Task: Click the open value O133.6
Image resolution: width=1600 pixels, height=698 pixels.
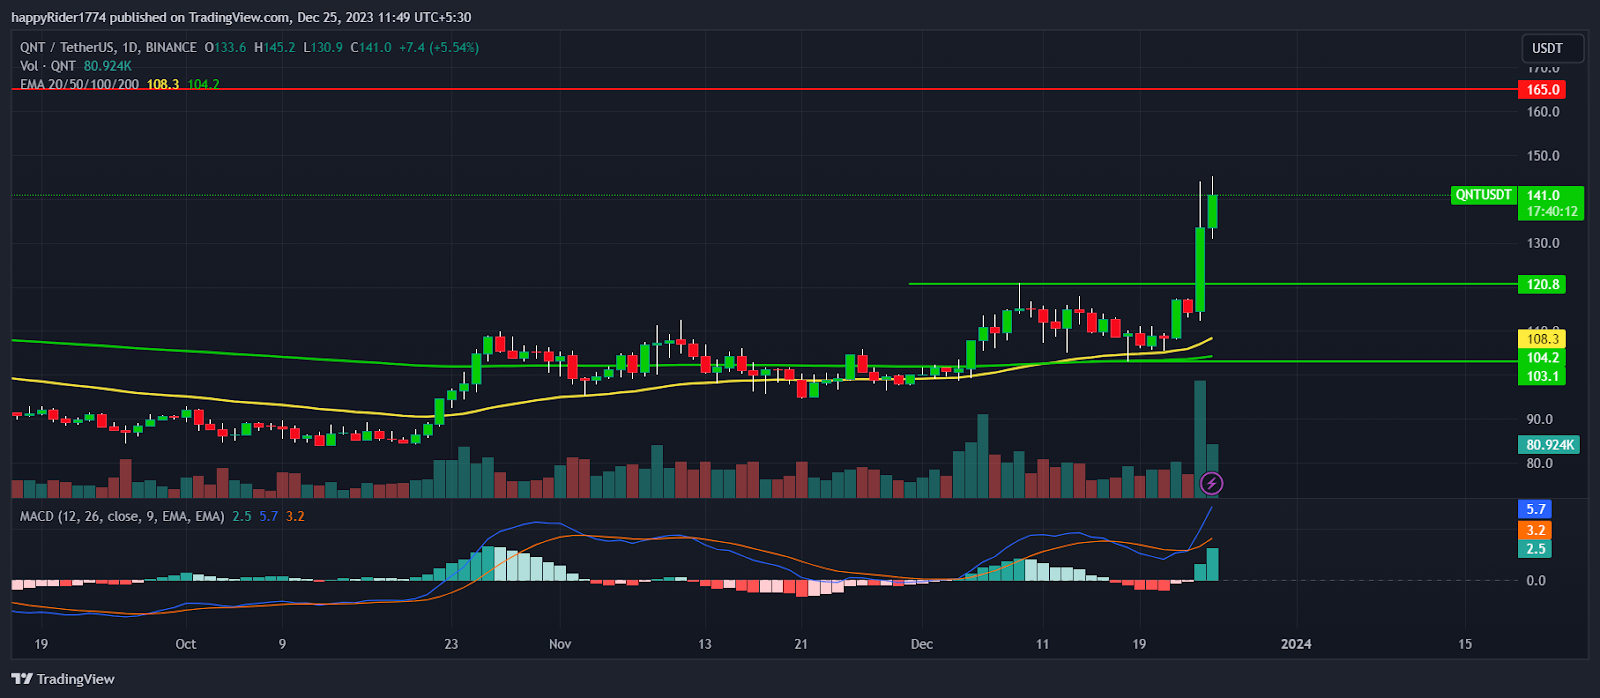Action: 226,47
